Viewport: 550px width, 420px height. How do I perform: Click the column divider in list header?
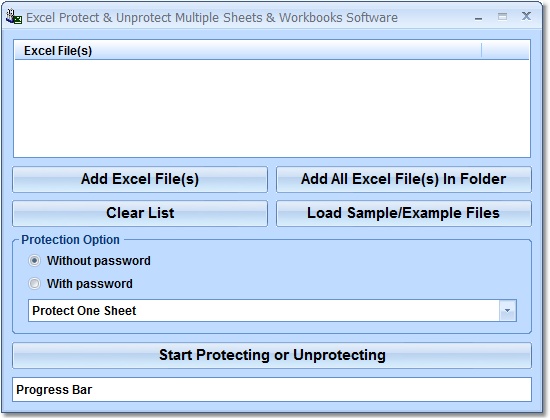(x=482, y=51)
